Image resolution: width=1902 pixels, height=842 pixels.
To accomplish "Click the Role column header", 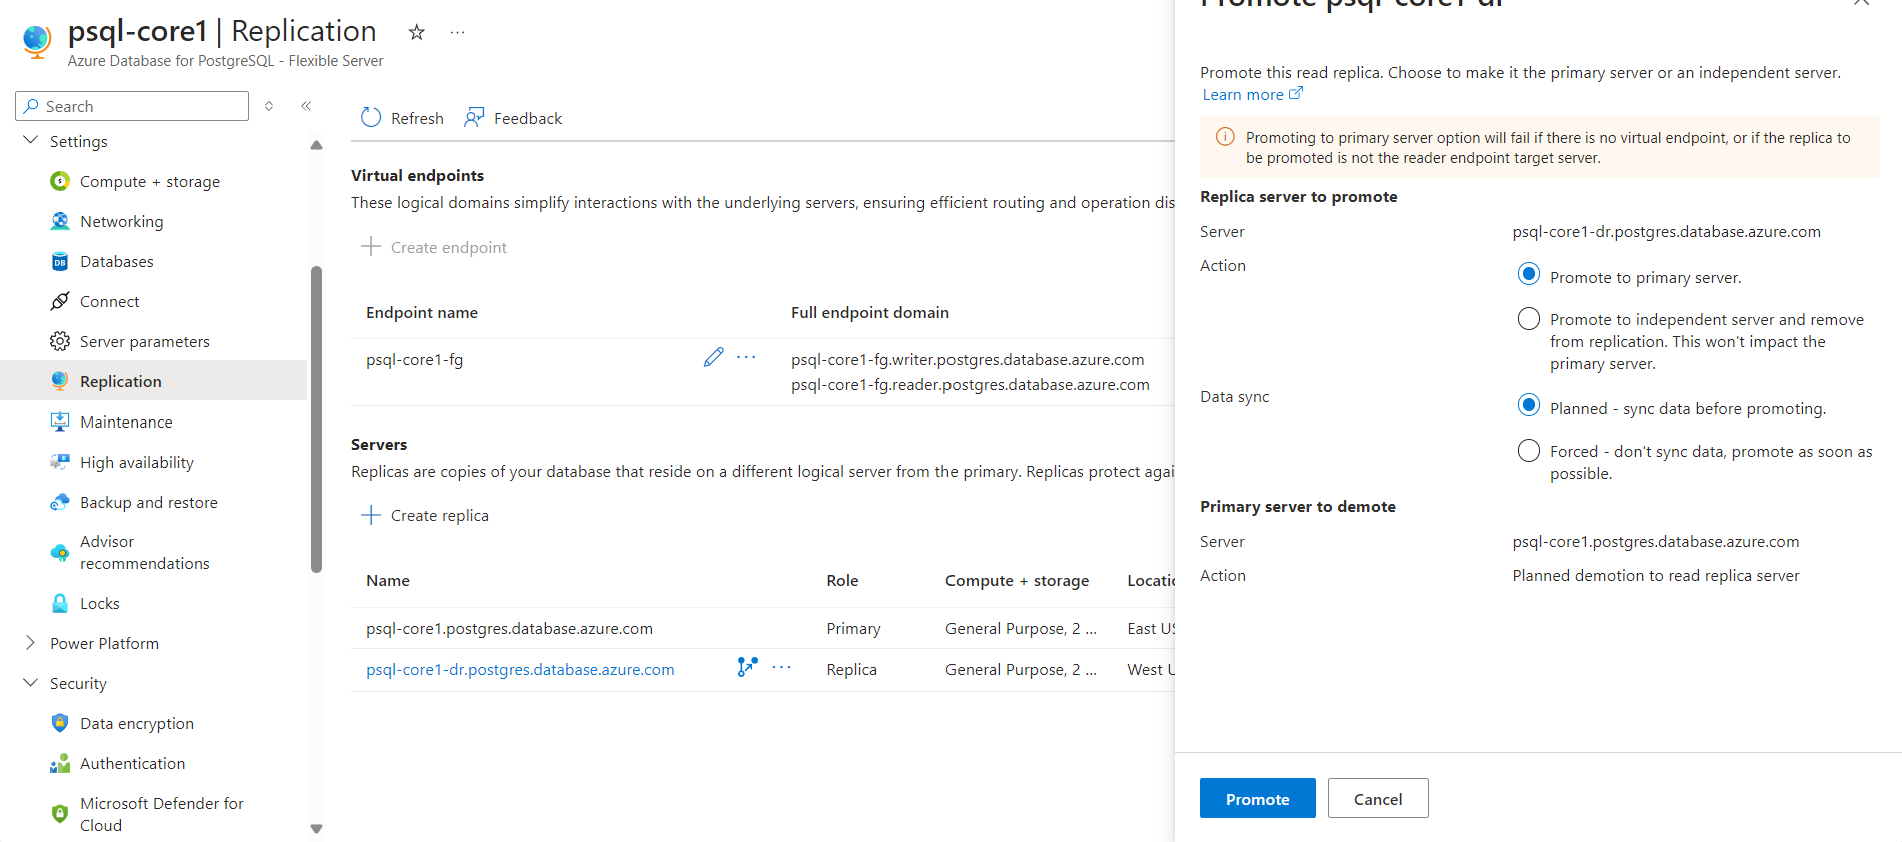I will tap(842, 580).
